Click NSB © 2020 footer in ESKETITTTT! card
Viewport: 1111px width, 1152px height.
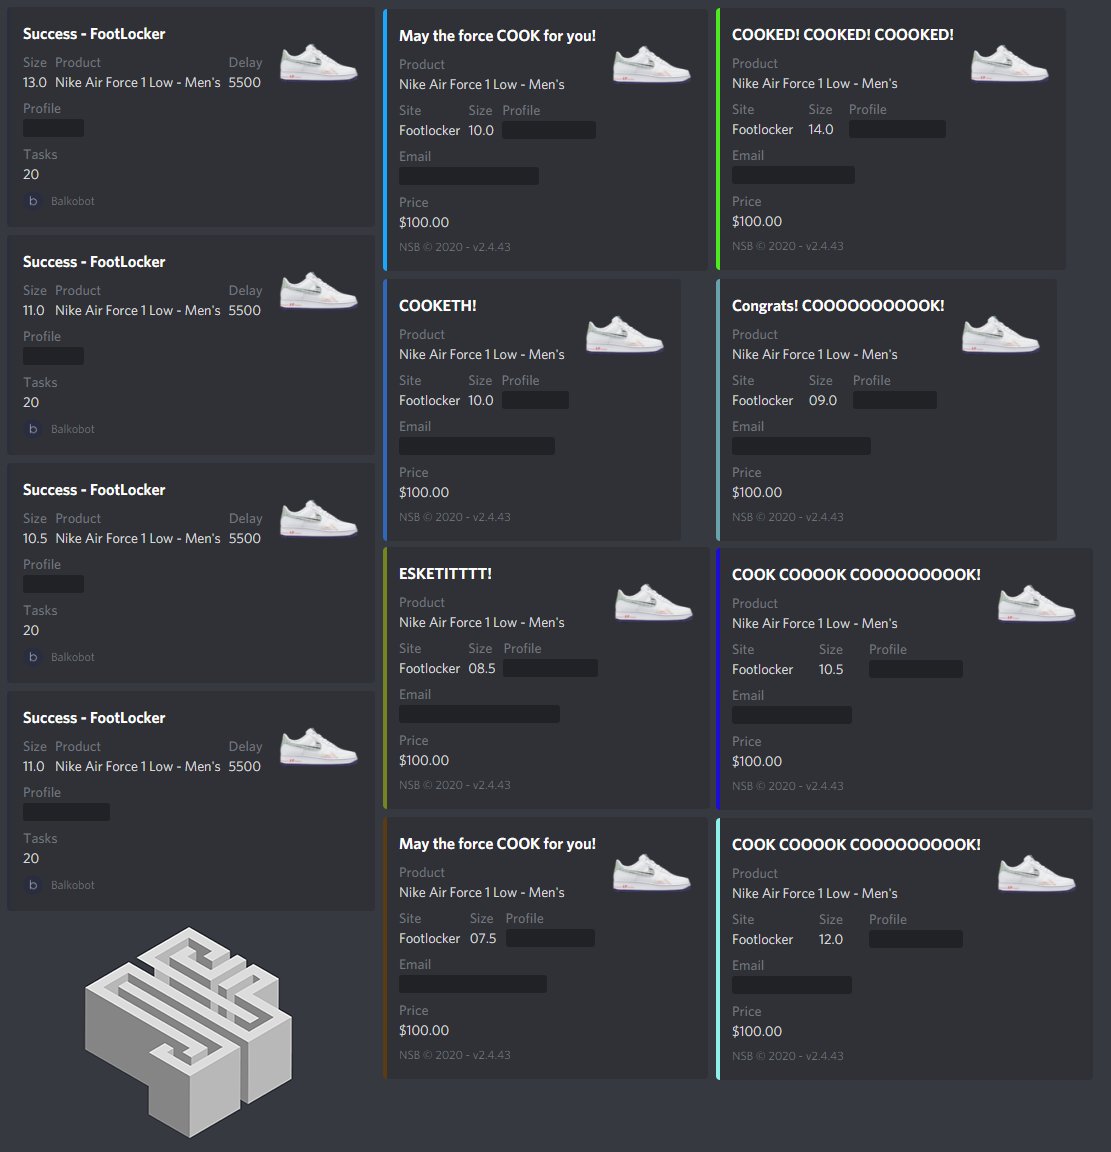(x=455, y=785)
